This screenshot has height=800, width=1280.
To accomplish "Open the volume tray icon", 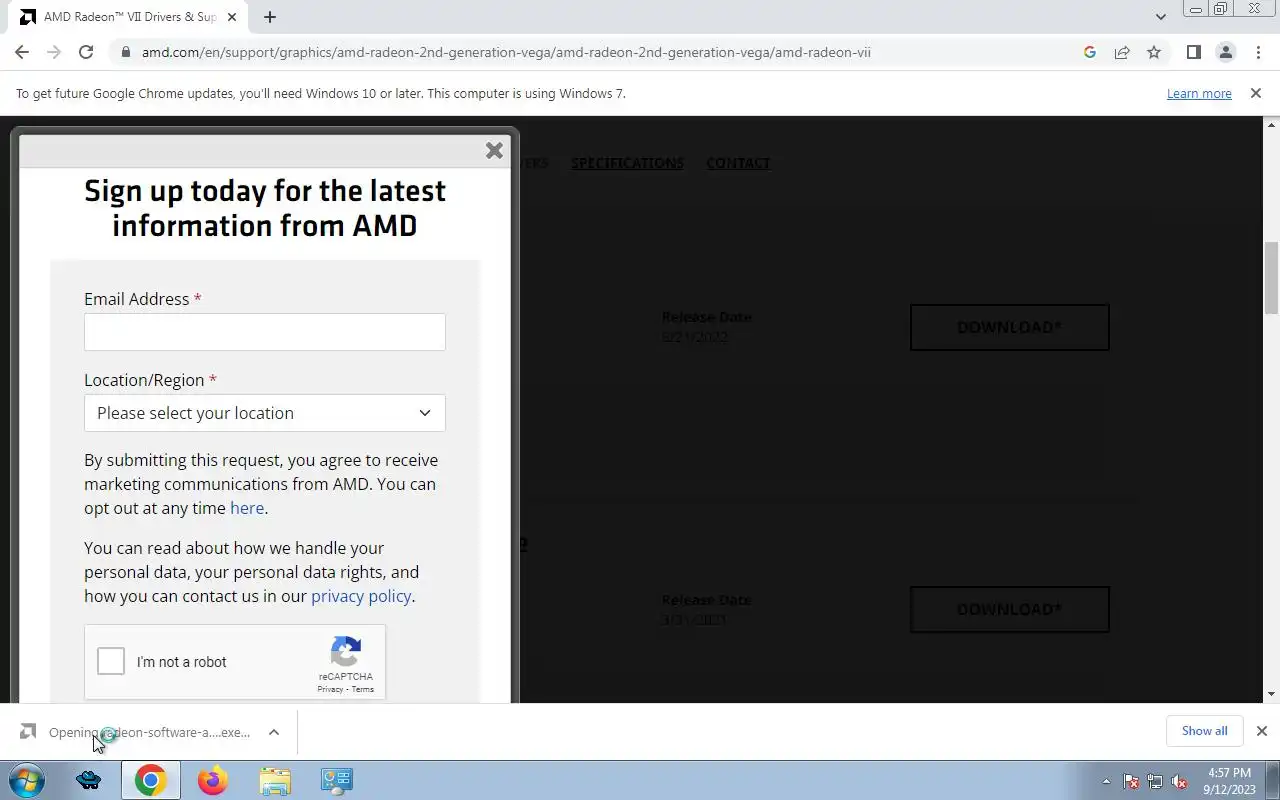I will coord(1179,782).
